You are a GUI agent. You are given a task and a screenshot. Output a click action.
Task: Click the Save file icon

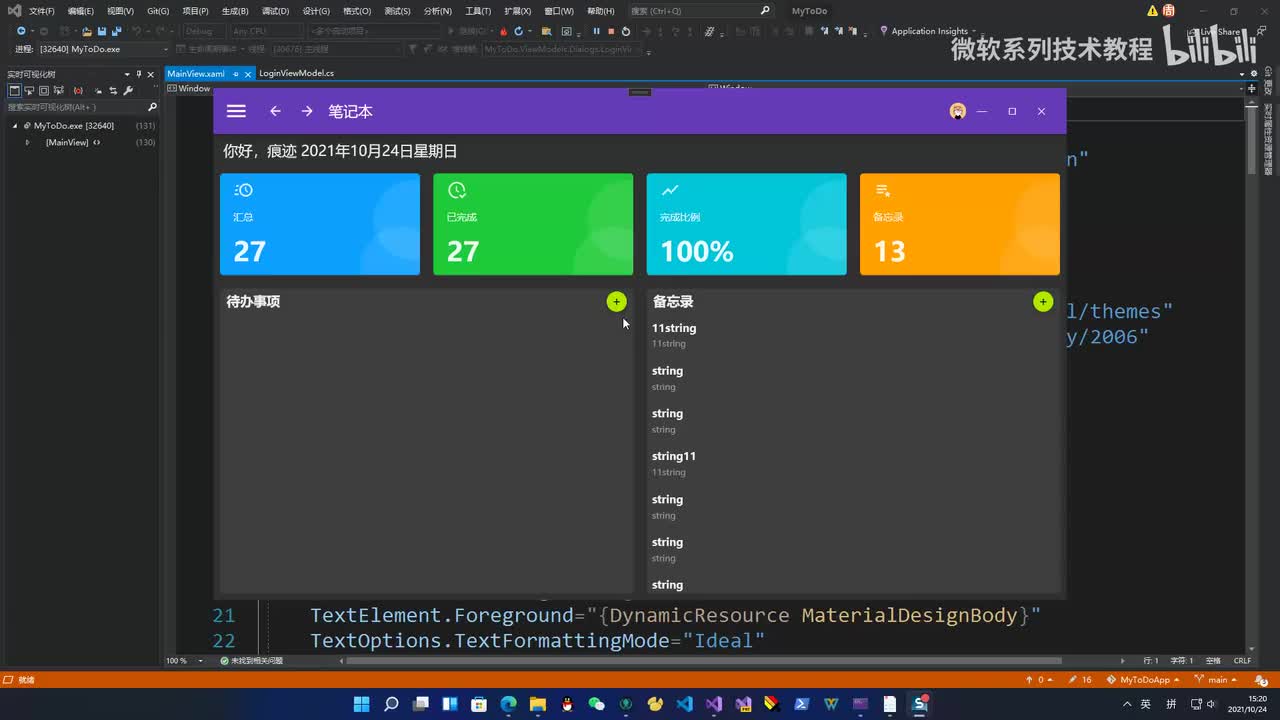tap(102, 31)
